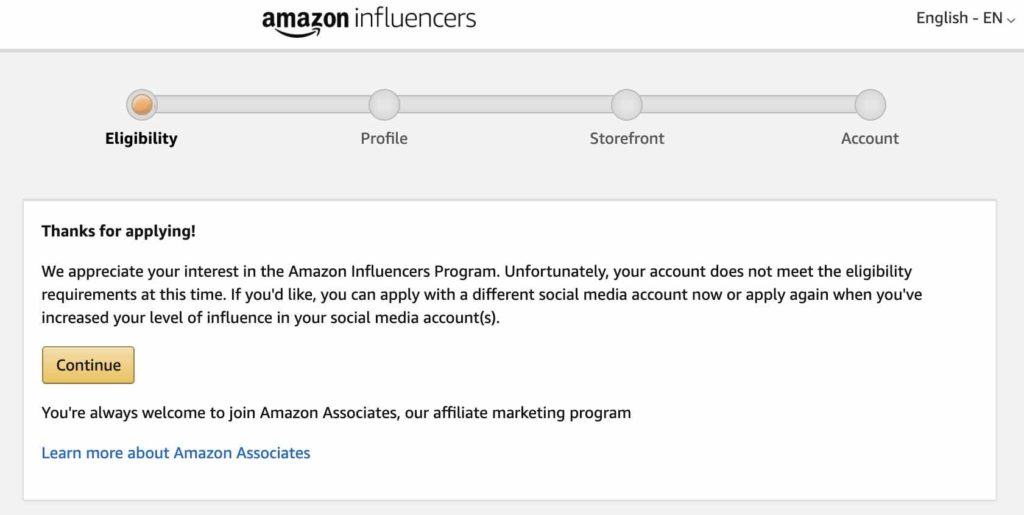
Task: Go to the Account step label
Action: pos(870,138)
